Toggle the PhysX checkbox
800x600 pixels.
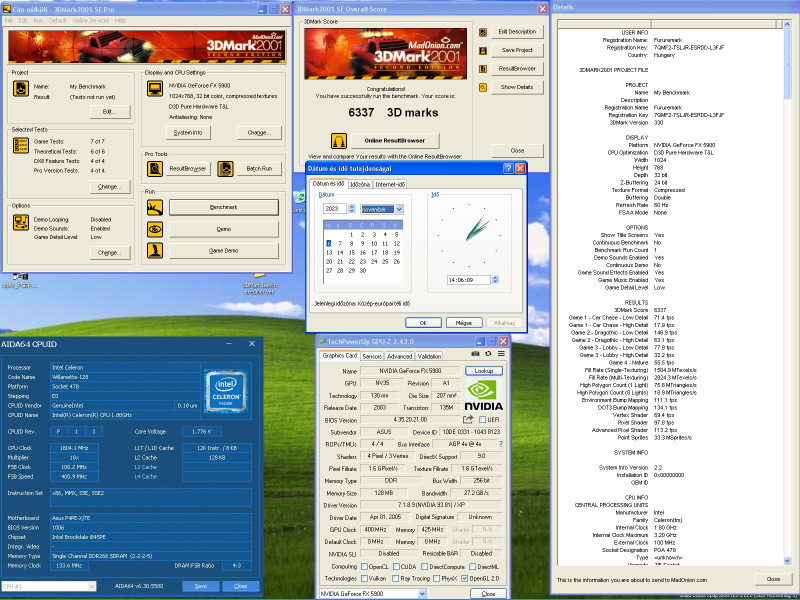[x=436, y=579]
